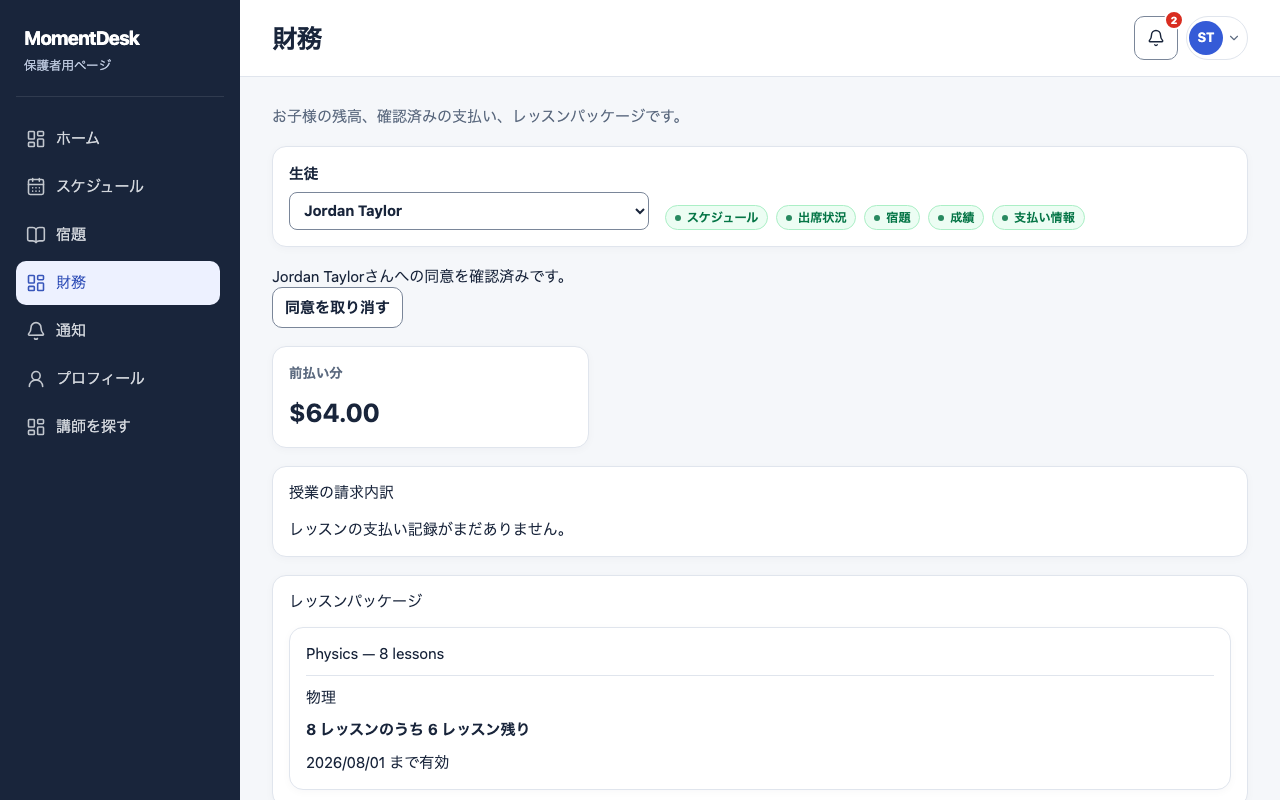Click the MomentDesk logo text
Viewport: 1280px width, 800px height.
[x=82, y=39]
